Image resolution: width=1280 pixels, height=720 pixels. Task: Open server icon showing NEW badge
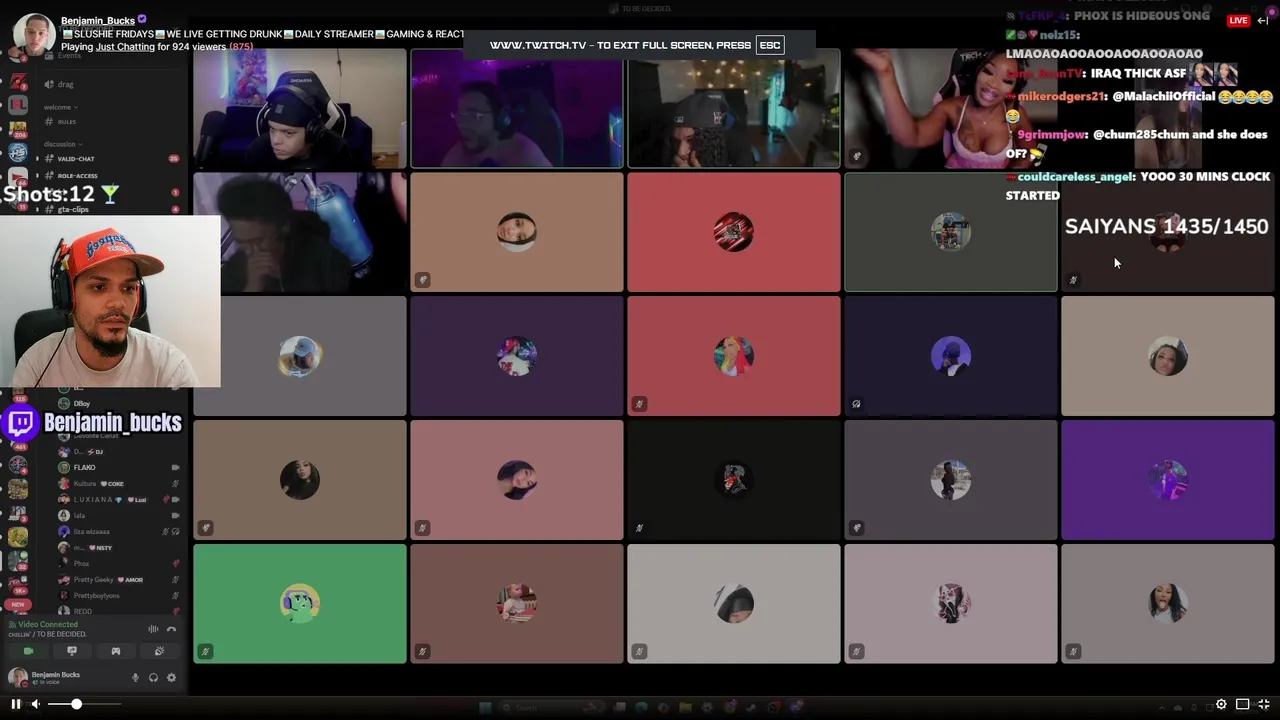coord(18,605)
